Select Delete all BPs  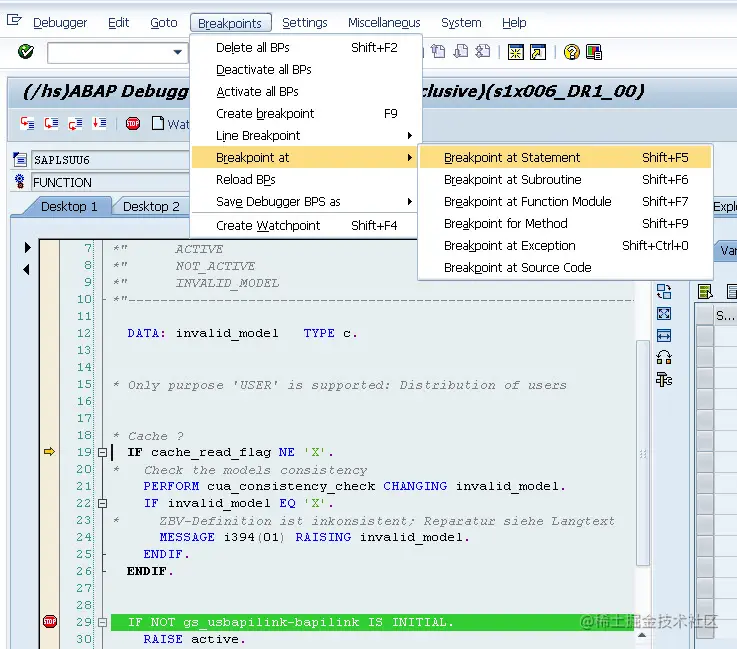click(306, 47)
